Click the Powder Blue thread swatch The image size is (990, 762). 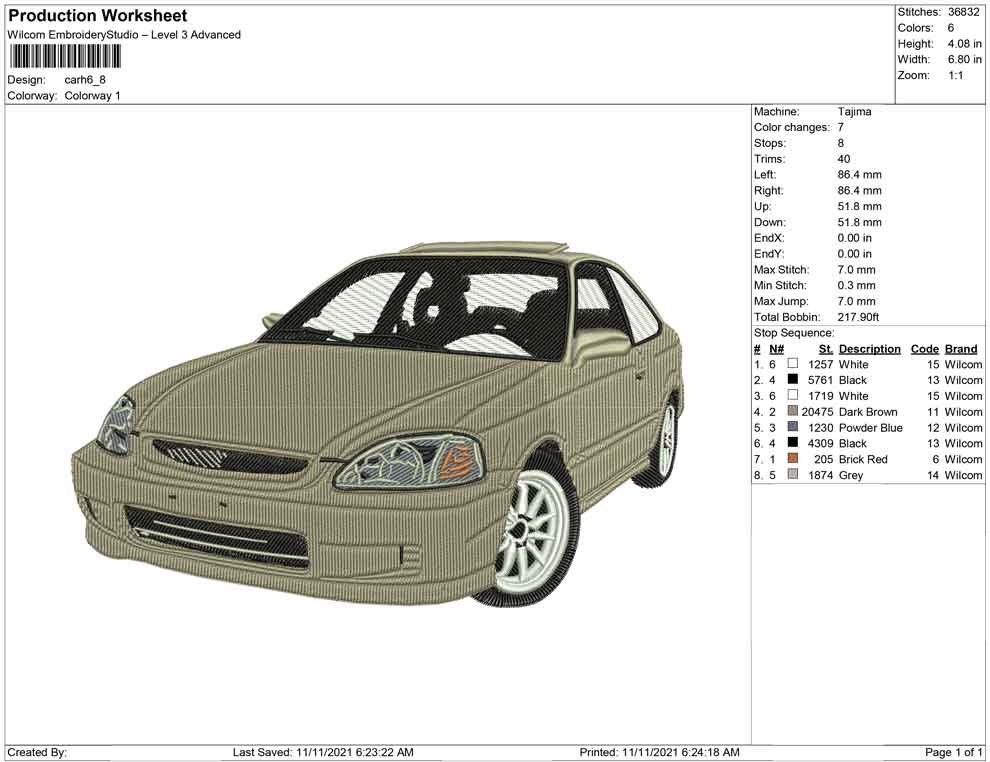point(790,427)
